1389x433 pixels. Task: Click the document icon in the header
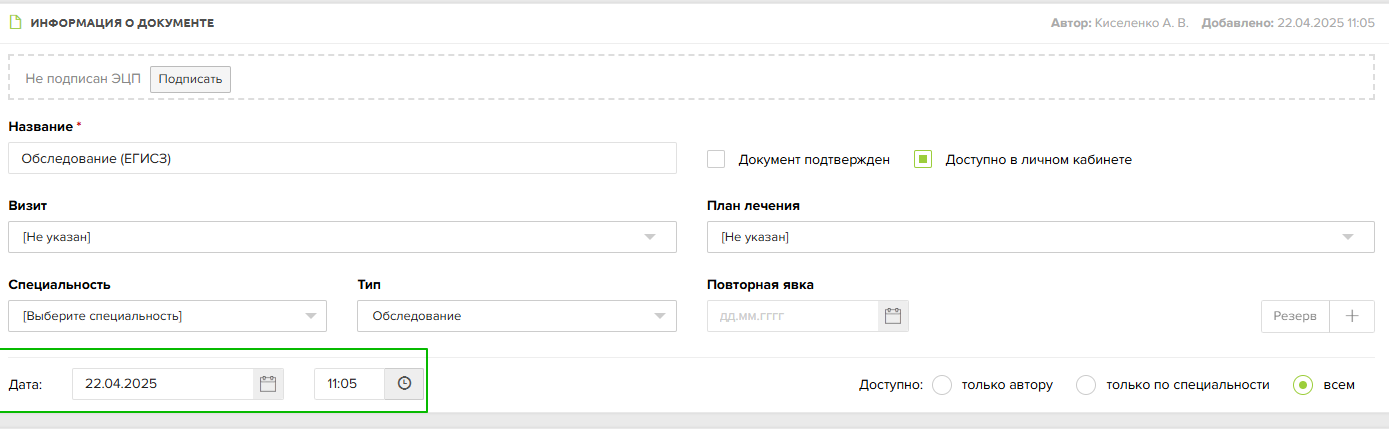click(15, 22)
